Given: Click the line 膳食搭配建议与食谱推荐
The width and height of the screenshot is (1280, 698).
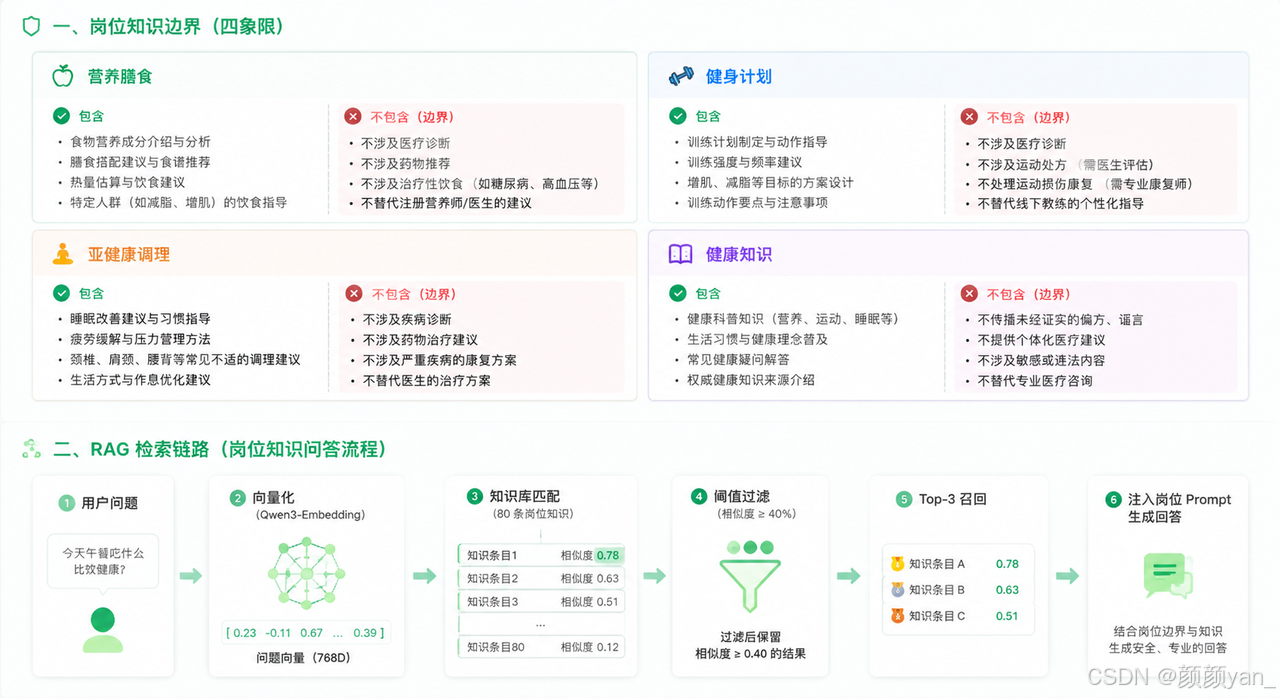Looking at the screenshot, I should (140, 162).
